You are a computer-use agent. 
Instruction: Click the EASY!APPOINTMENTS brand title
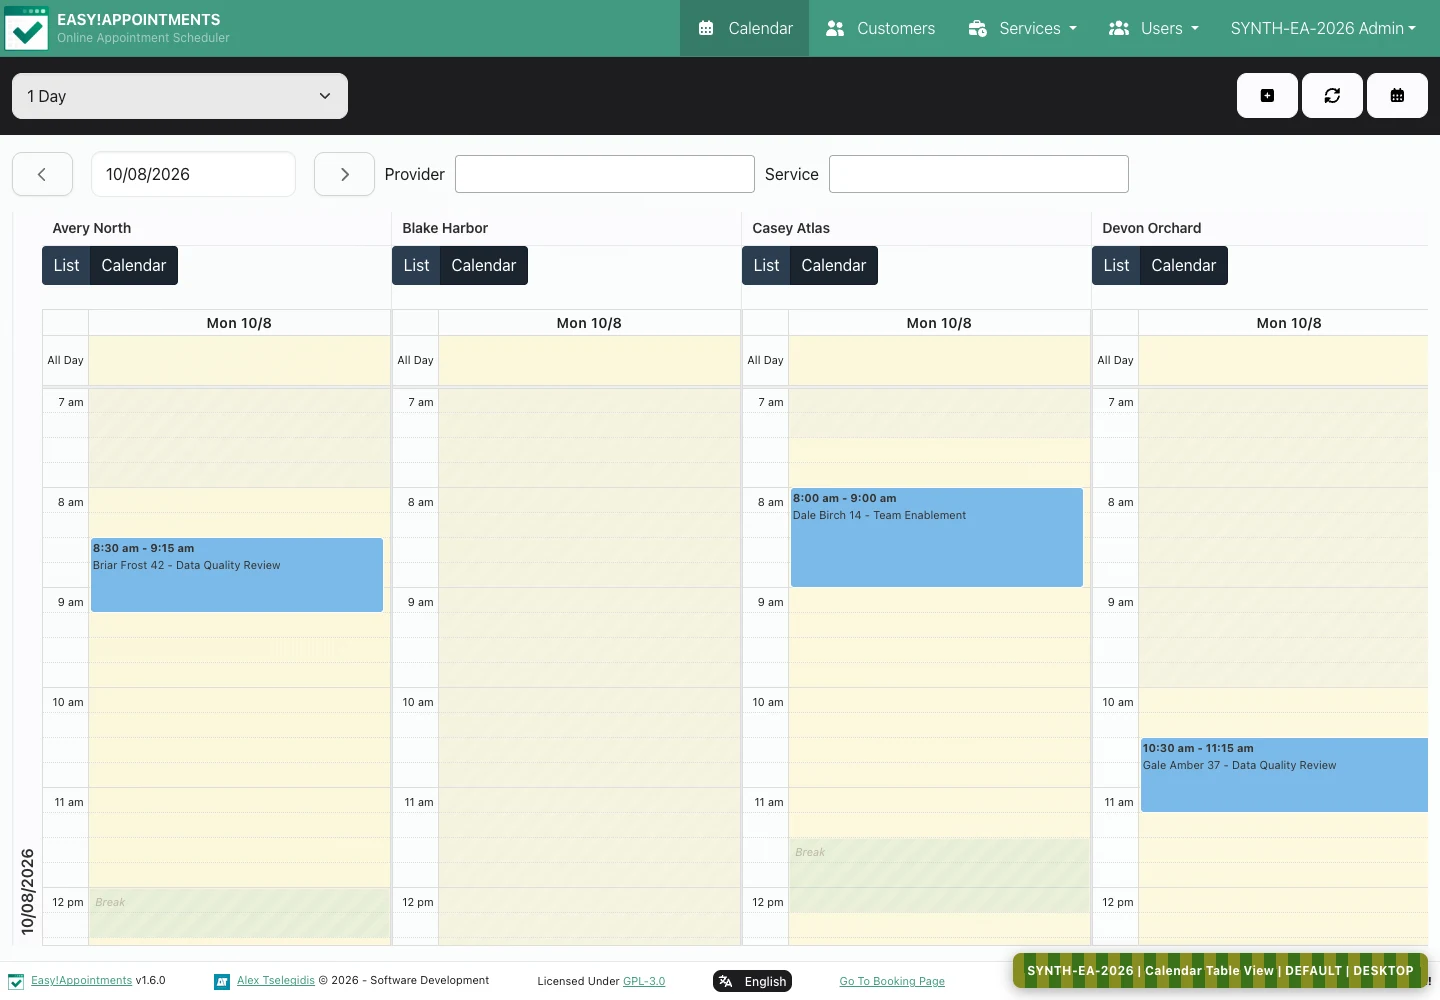pos(139,20)
